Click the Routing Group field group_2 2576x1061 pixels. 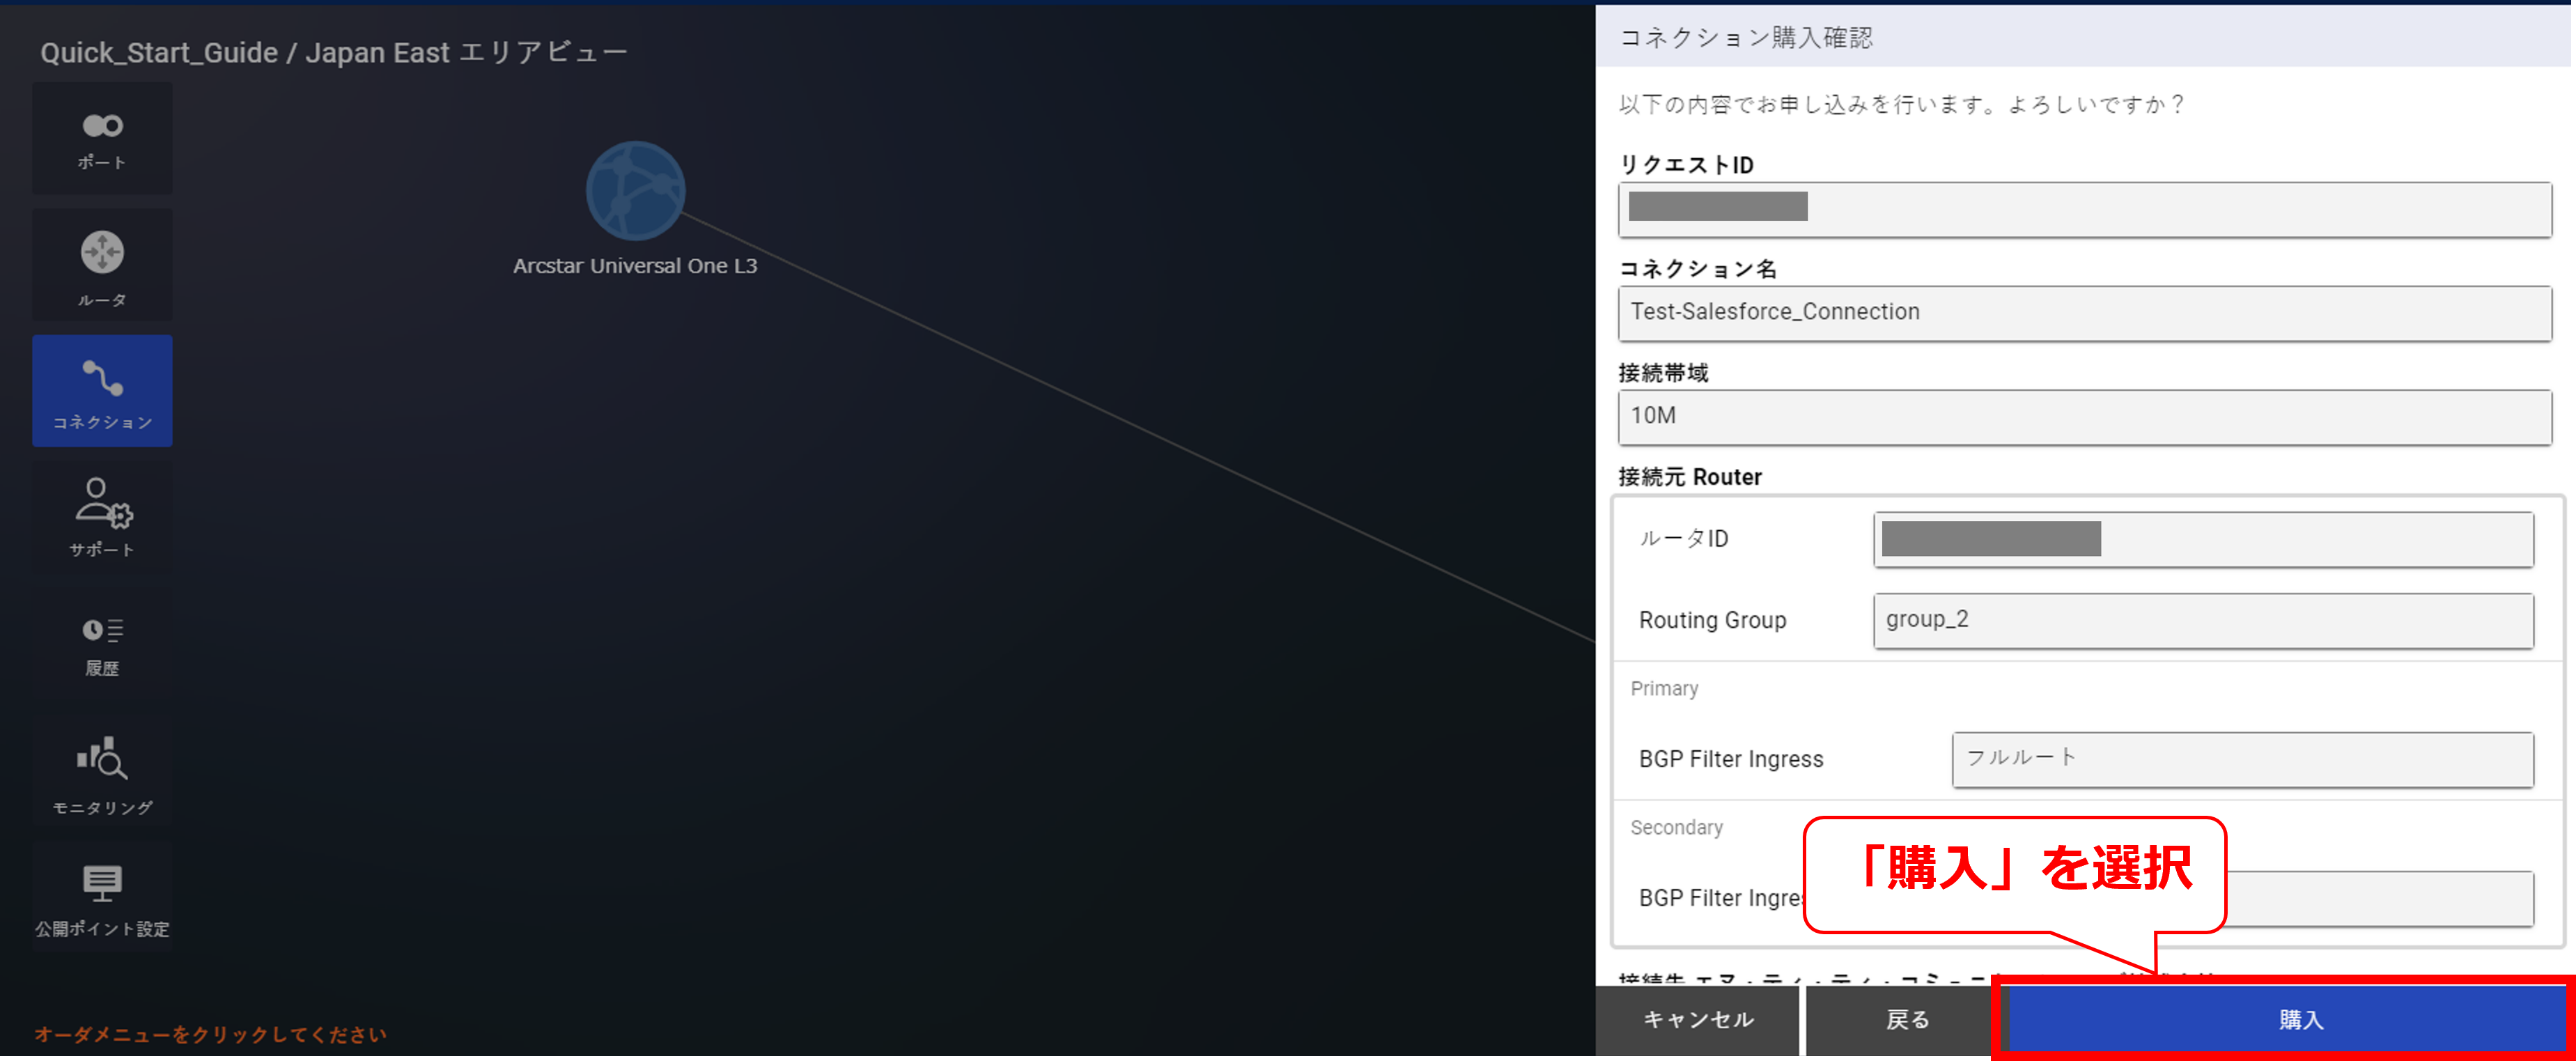(2204, 620)
